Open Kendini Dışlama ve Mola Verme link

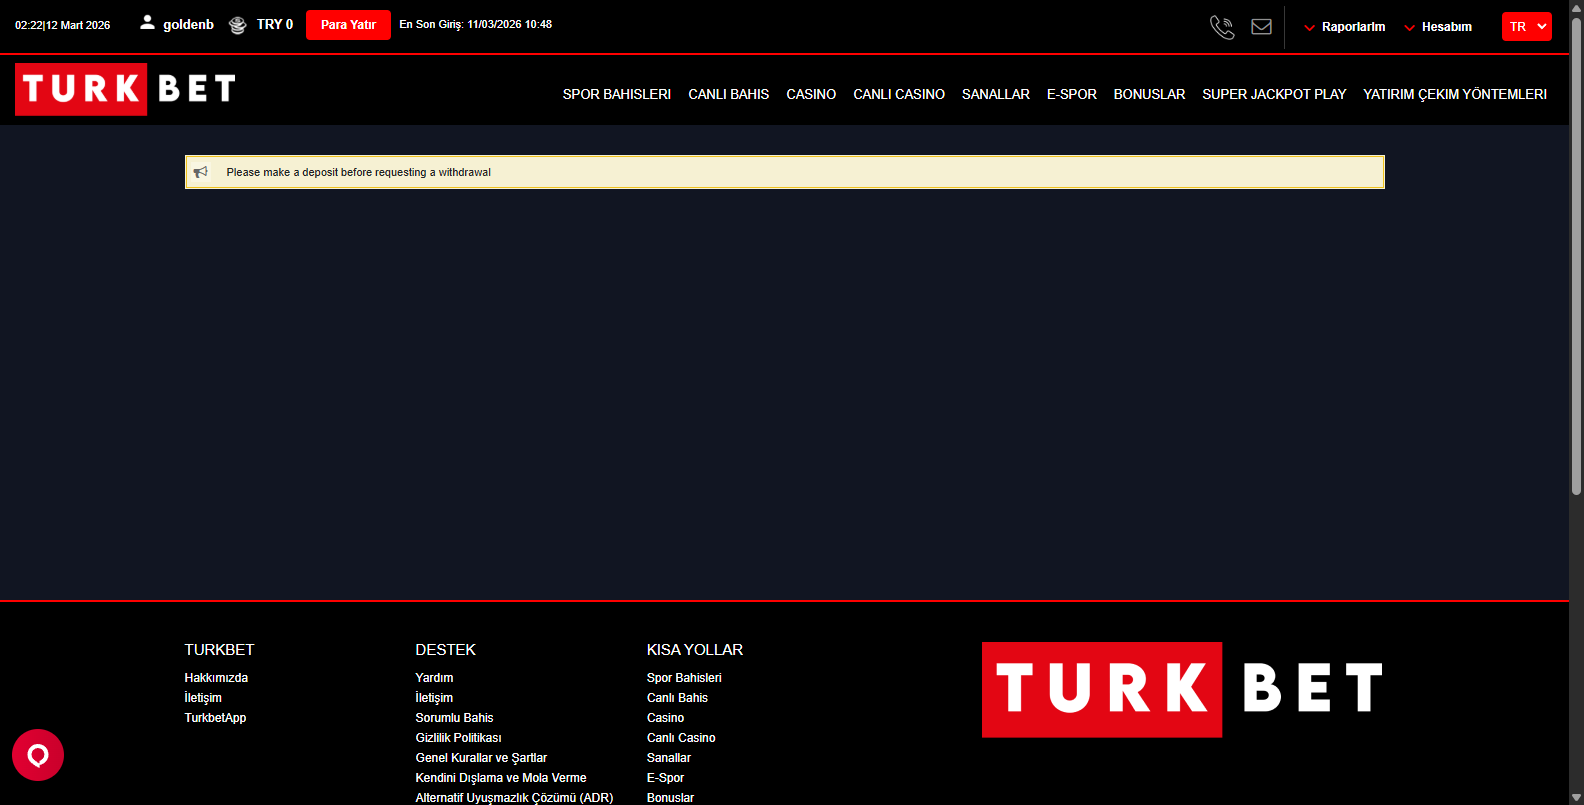501,778
